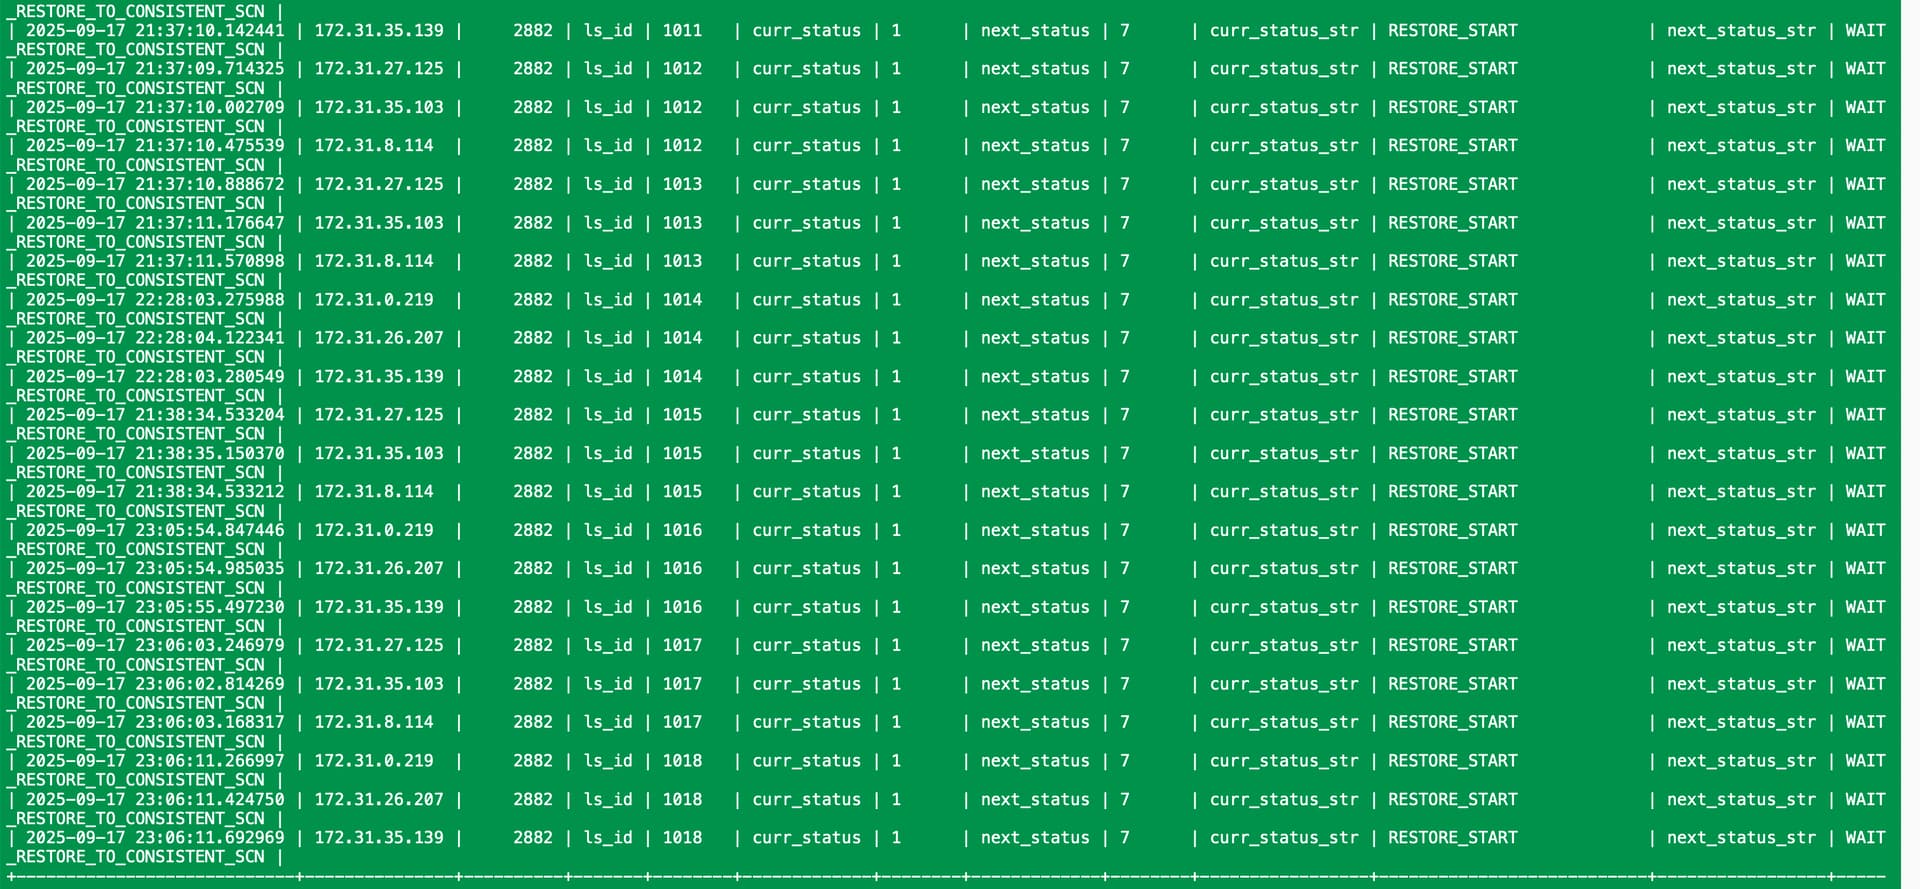1920x889 pixels.
Task: Select IP 172.31.8.114 in ls_id 1013 row
Action: point(374,261)
